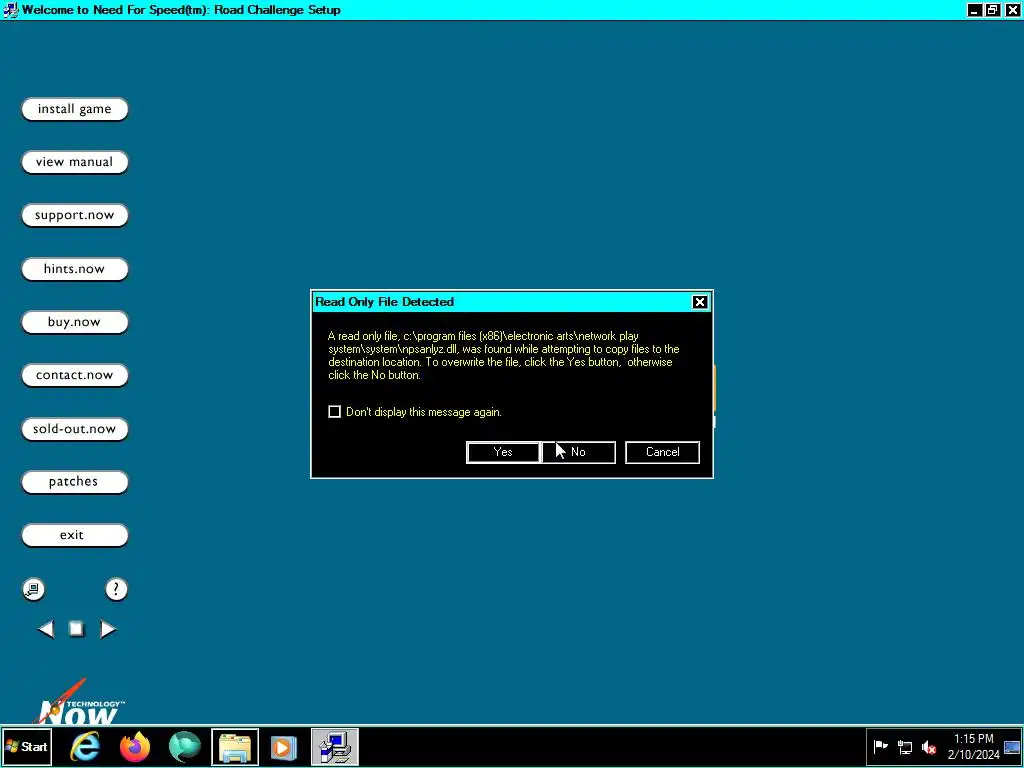Minimize the Road Challenge Setup window
This screenshot has width=1024, height=768.
[974, 10]
